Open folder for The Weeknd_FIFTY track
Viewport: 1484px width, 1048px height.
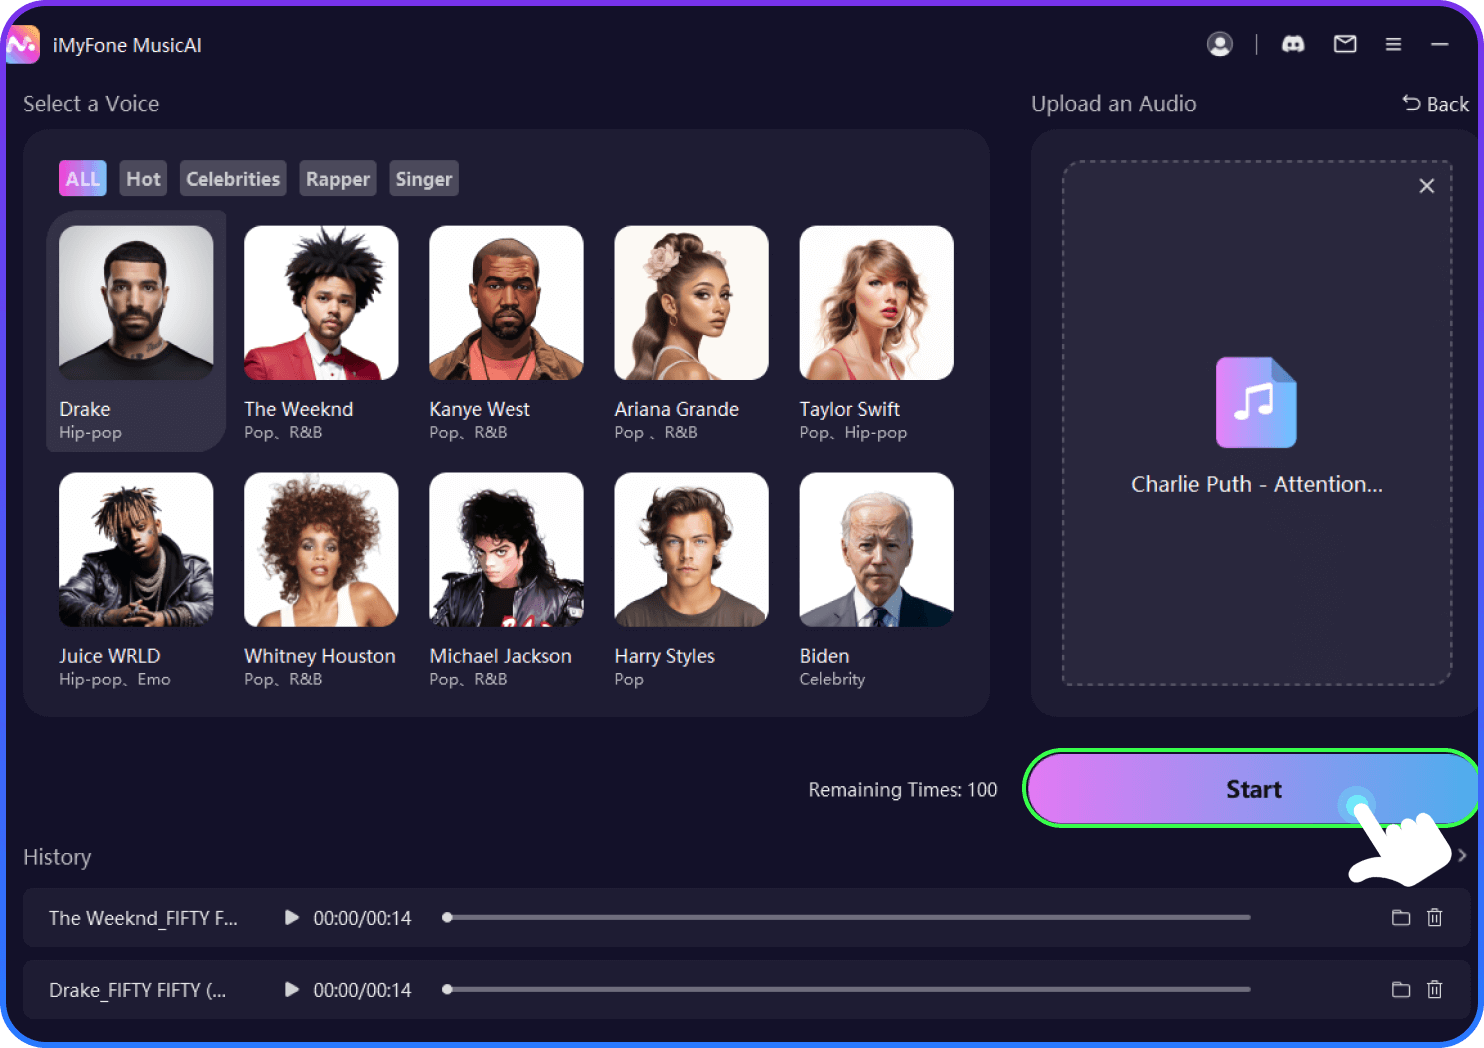click(1401, 917)
